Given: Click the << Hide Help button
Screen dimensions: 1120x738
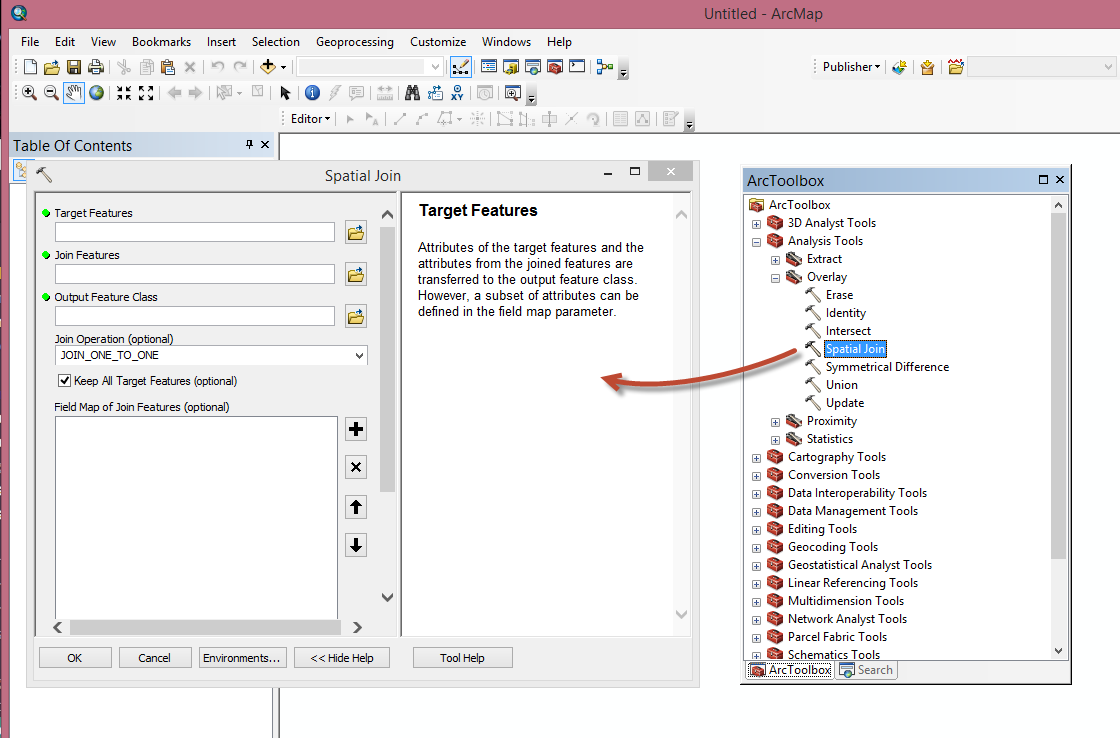Looking at the screenshot, I should pos(341,658).
